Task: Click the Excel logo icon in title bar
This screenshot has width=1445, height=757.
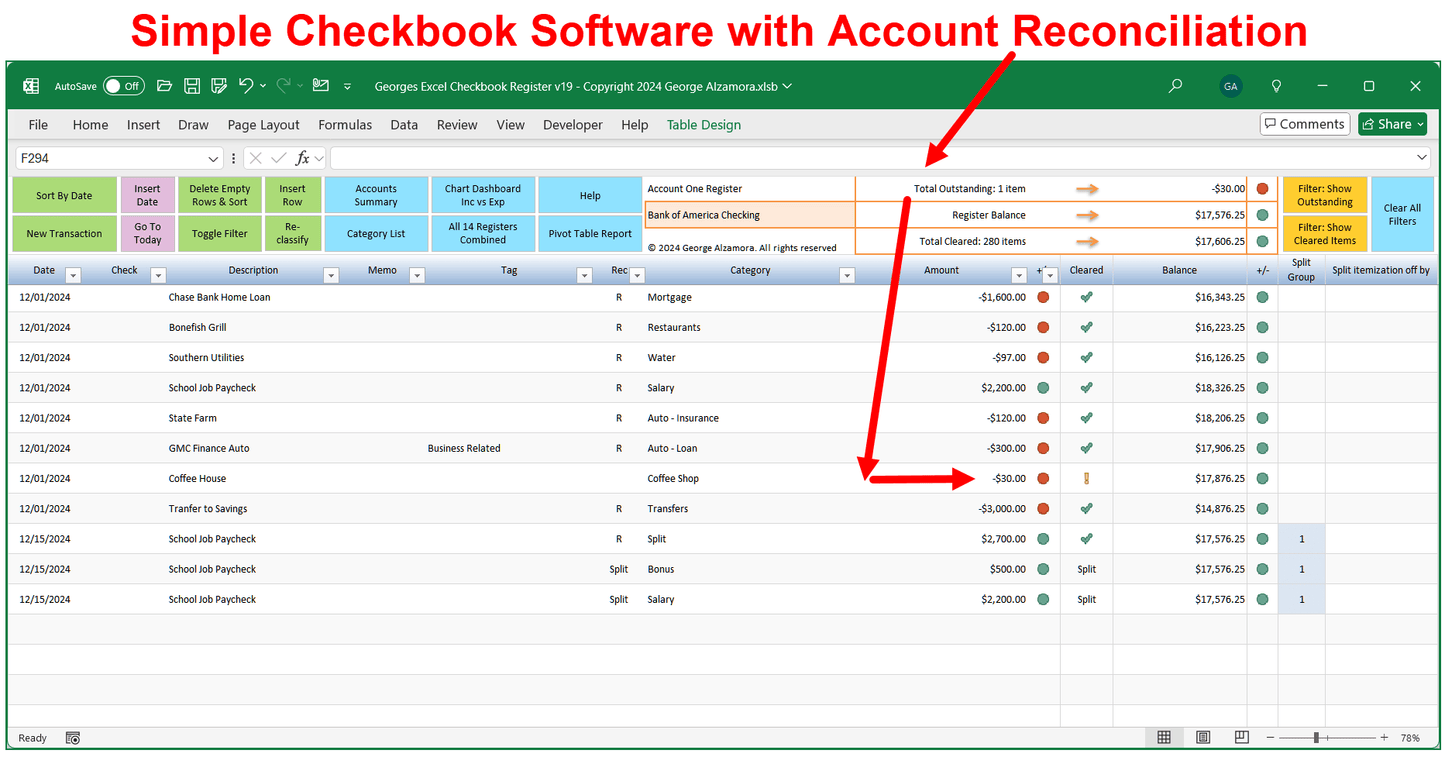Action: point(31,86)
